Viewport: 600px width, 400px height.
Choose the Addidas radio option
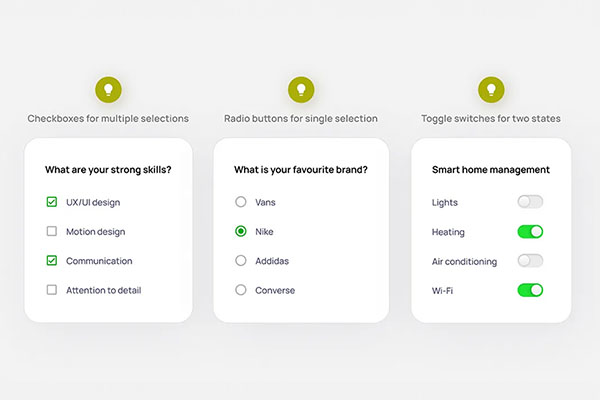[241, 261]
